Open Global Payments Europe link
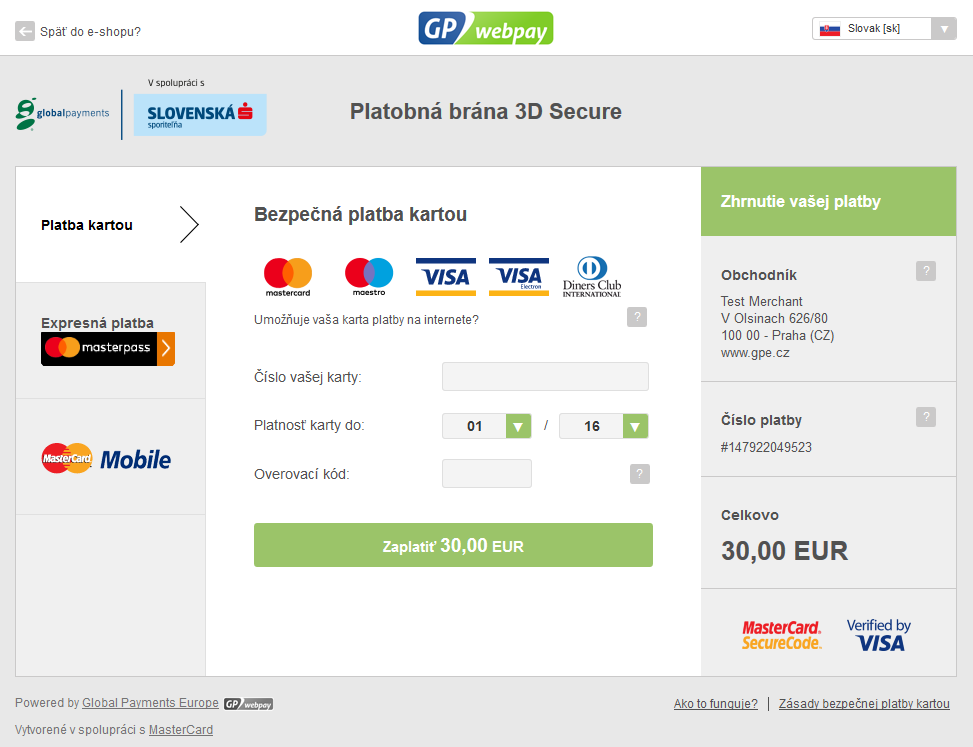The height and width of the screenshot is (747, 973). (150, 703)
